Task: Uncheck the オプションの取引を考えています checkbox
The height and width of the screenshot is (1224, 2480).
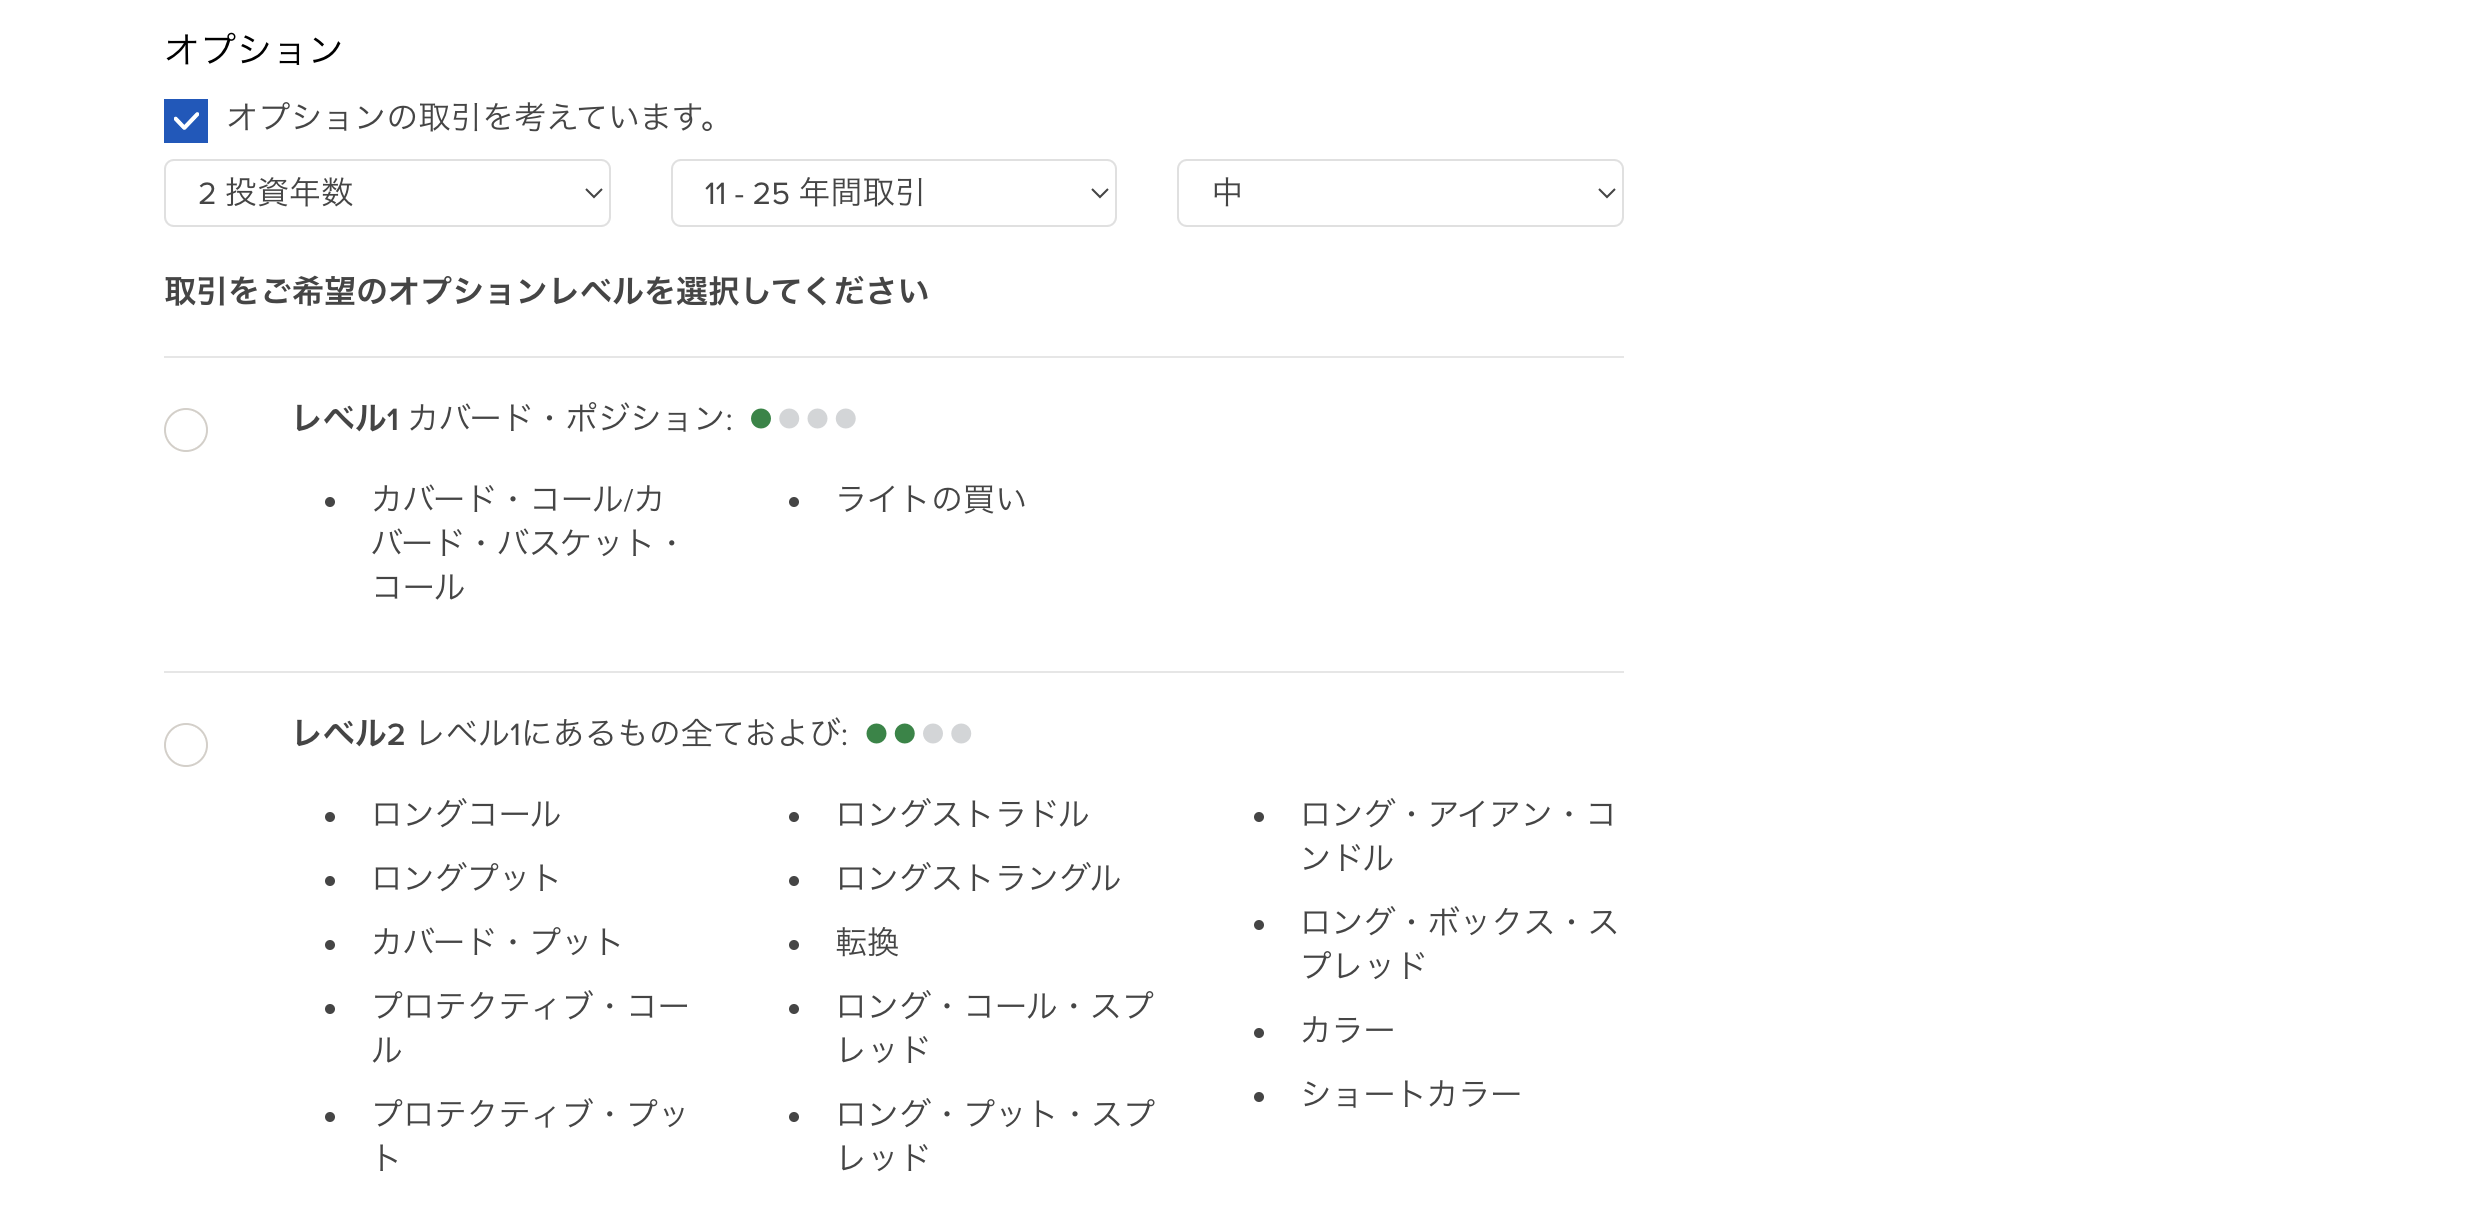Action: [x=186, y=121]
